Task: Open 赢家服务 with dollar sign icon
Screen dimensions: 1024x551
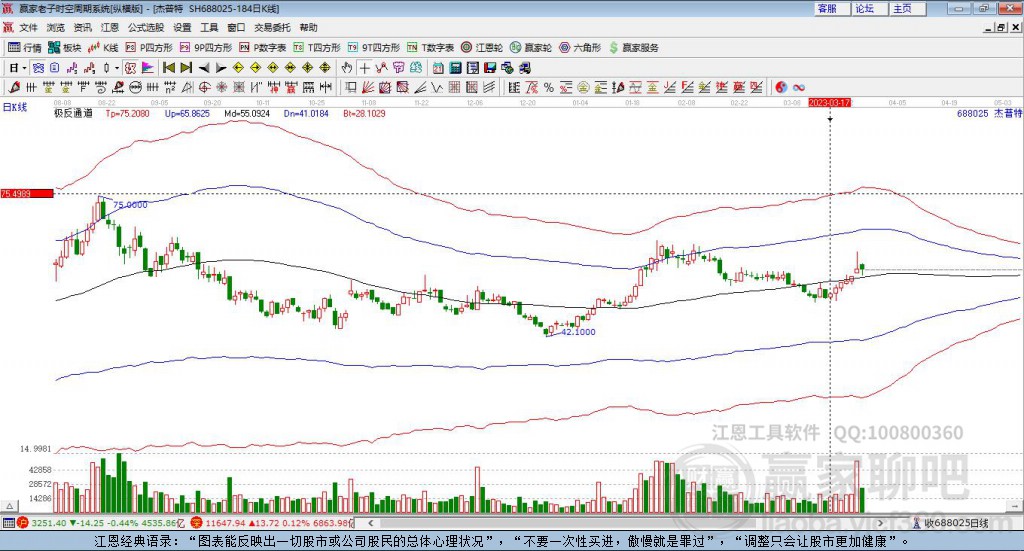Action: (x=634, y=48)
